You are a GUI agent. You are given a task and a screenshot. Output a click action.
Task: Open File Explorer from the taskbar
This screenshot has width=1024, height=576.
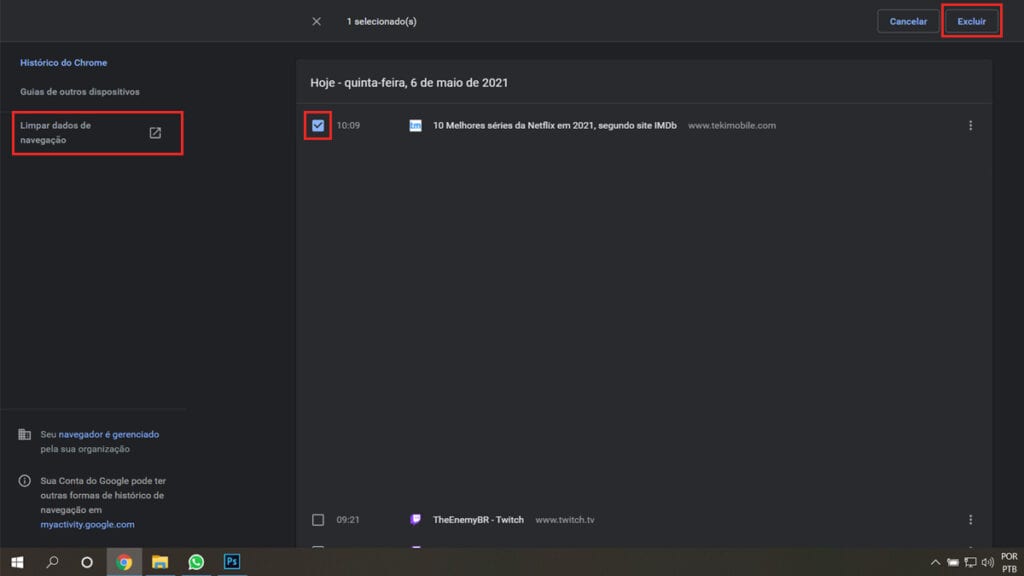tap(160, 562)
